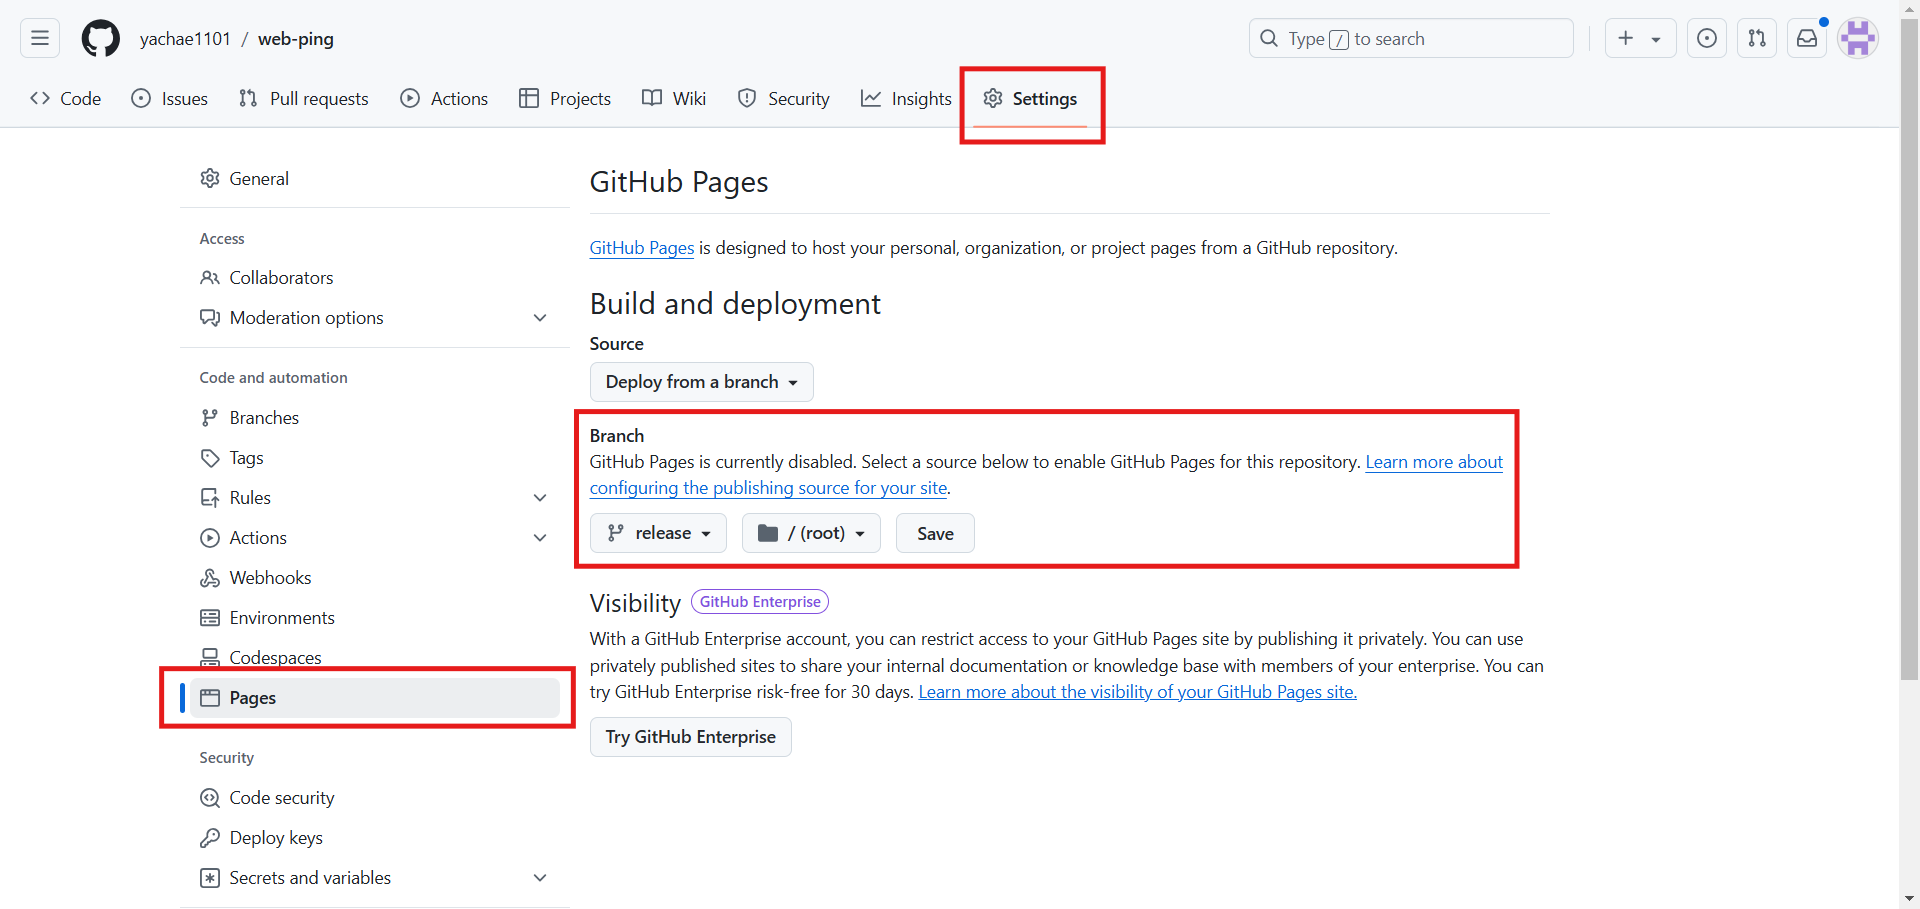Open the create new plus menu
The image size is (1920, 909).
coord(1640,38)
